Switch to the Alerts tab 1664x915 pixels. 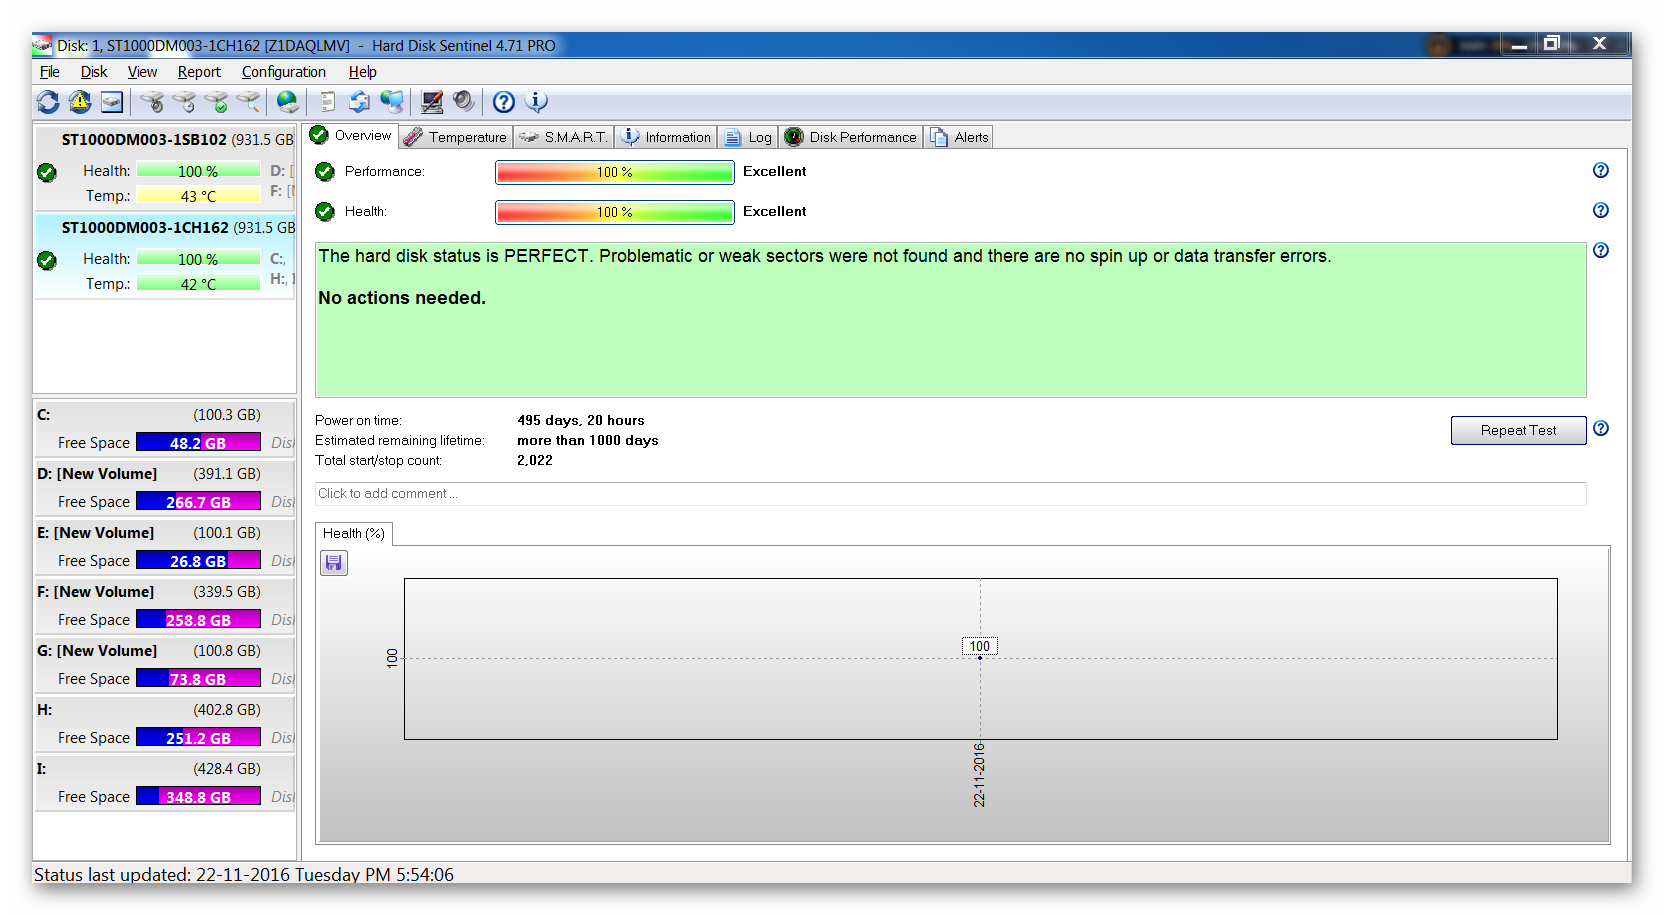tap(959, 137)
